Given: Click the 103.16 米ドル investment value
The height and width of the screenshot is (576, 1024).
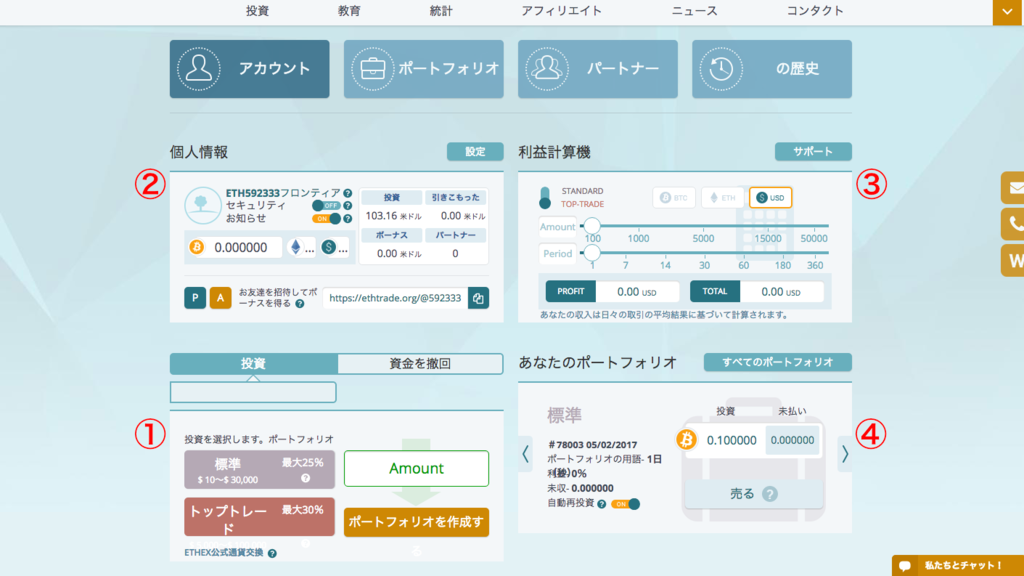Looking at the screenshot, I should pyautogui.click(x=392, y=216).
